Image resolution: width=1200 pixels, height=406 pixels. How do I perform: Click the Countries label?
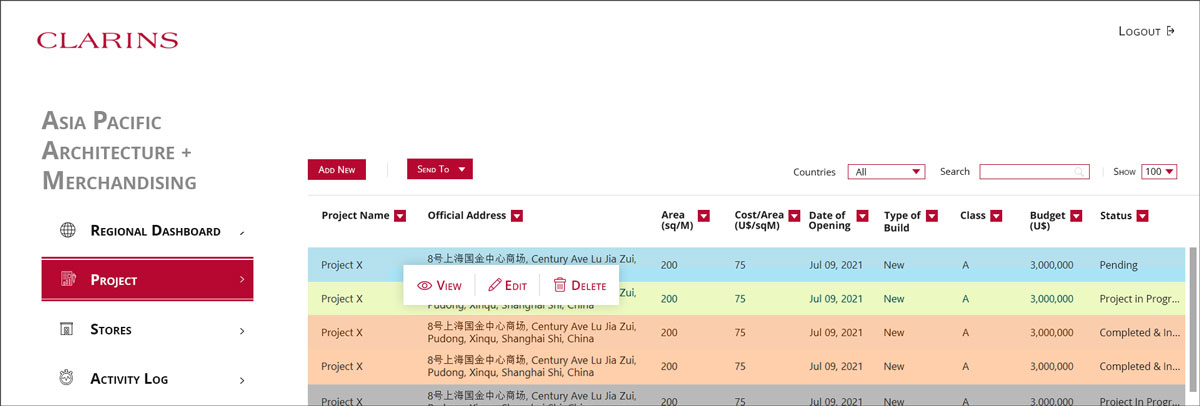point(814,172)
